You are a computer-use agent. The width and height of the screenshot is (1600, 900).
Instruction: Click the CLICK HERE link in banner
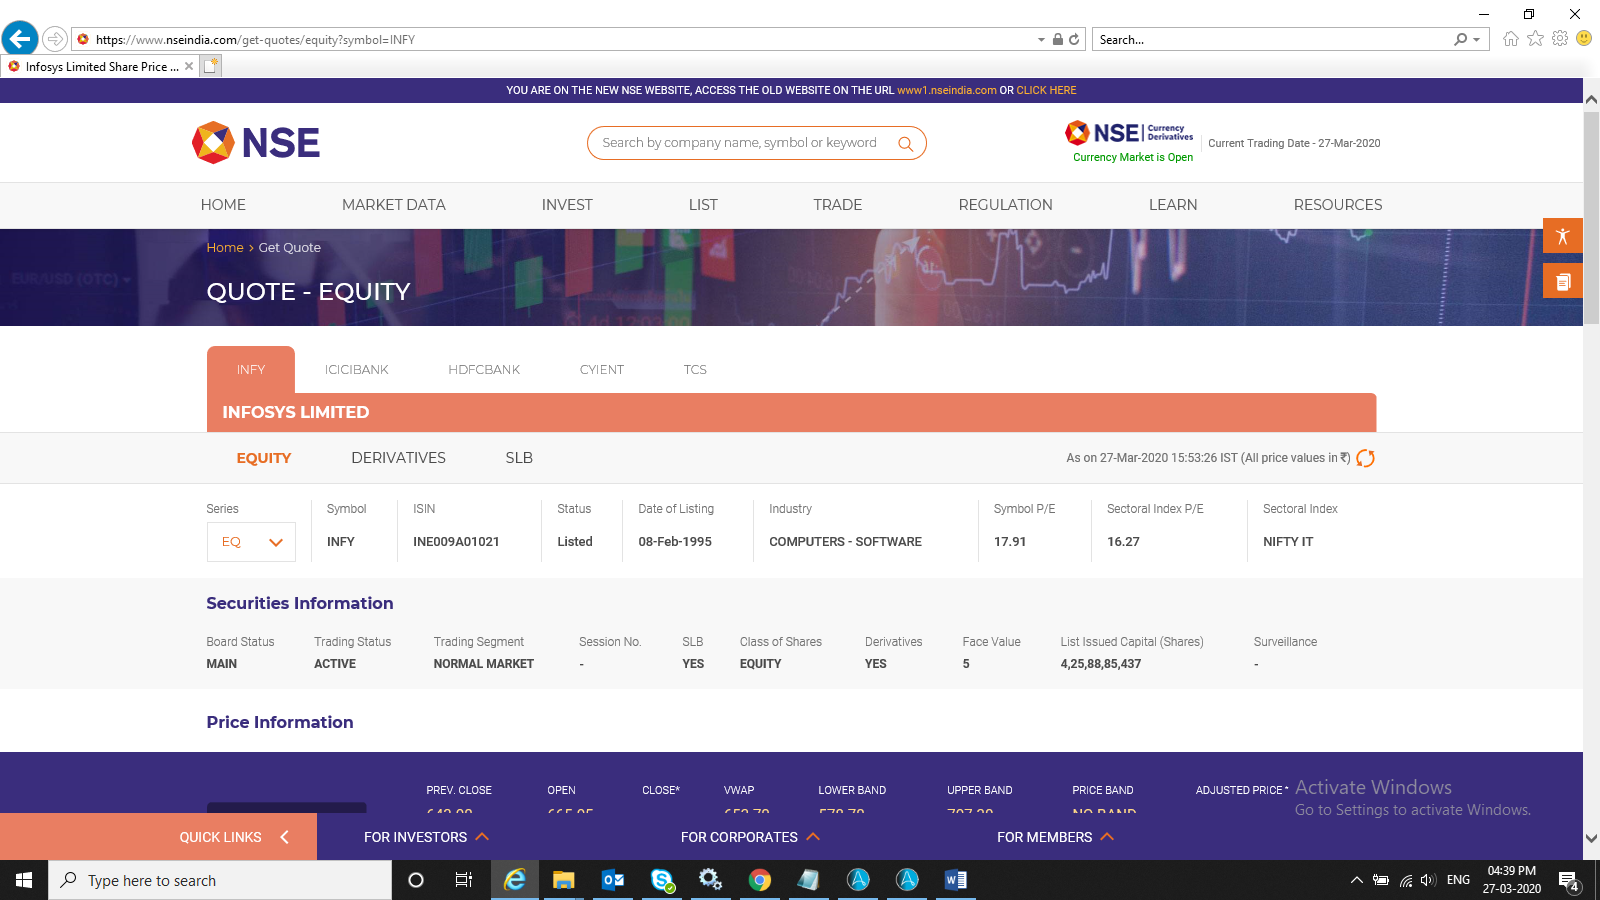tap(1047, 90)
